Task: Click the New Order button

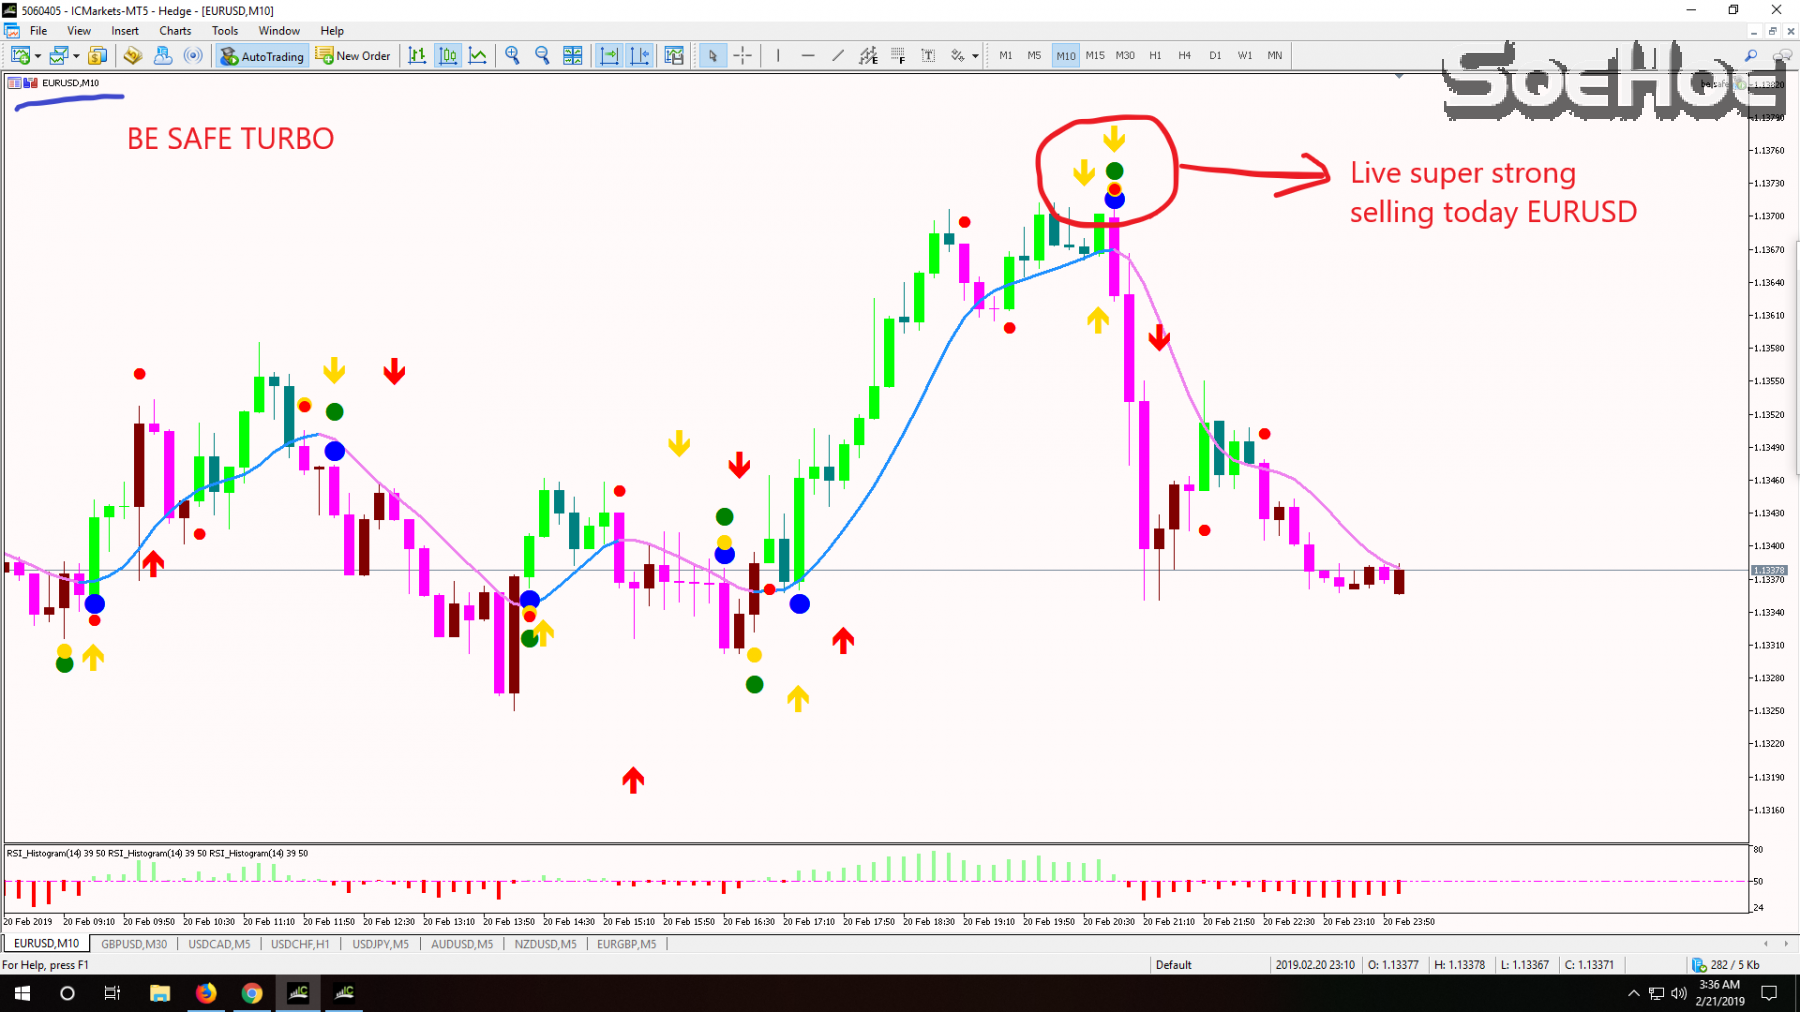Action: point(353,56)
